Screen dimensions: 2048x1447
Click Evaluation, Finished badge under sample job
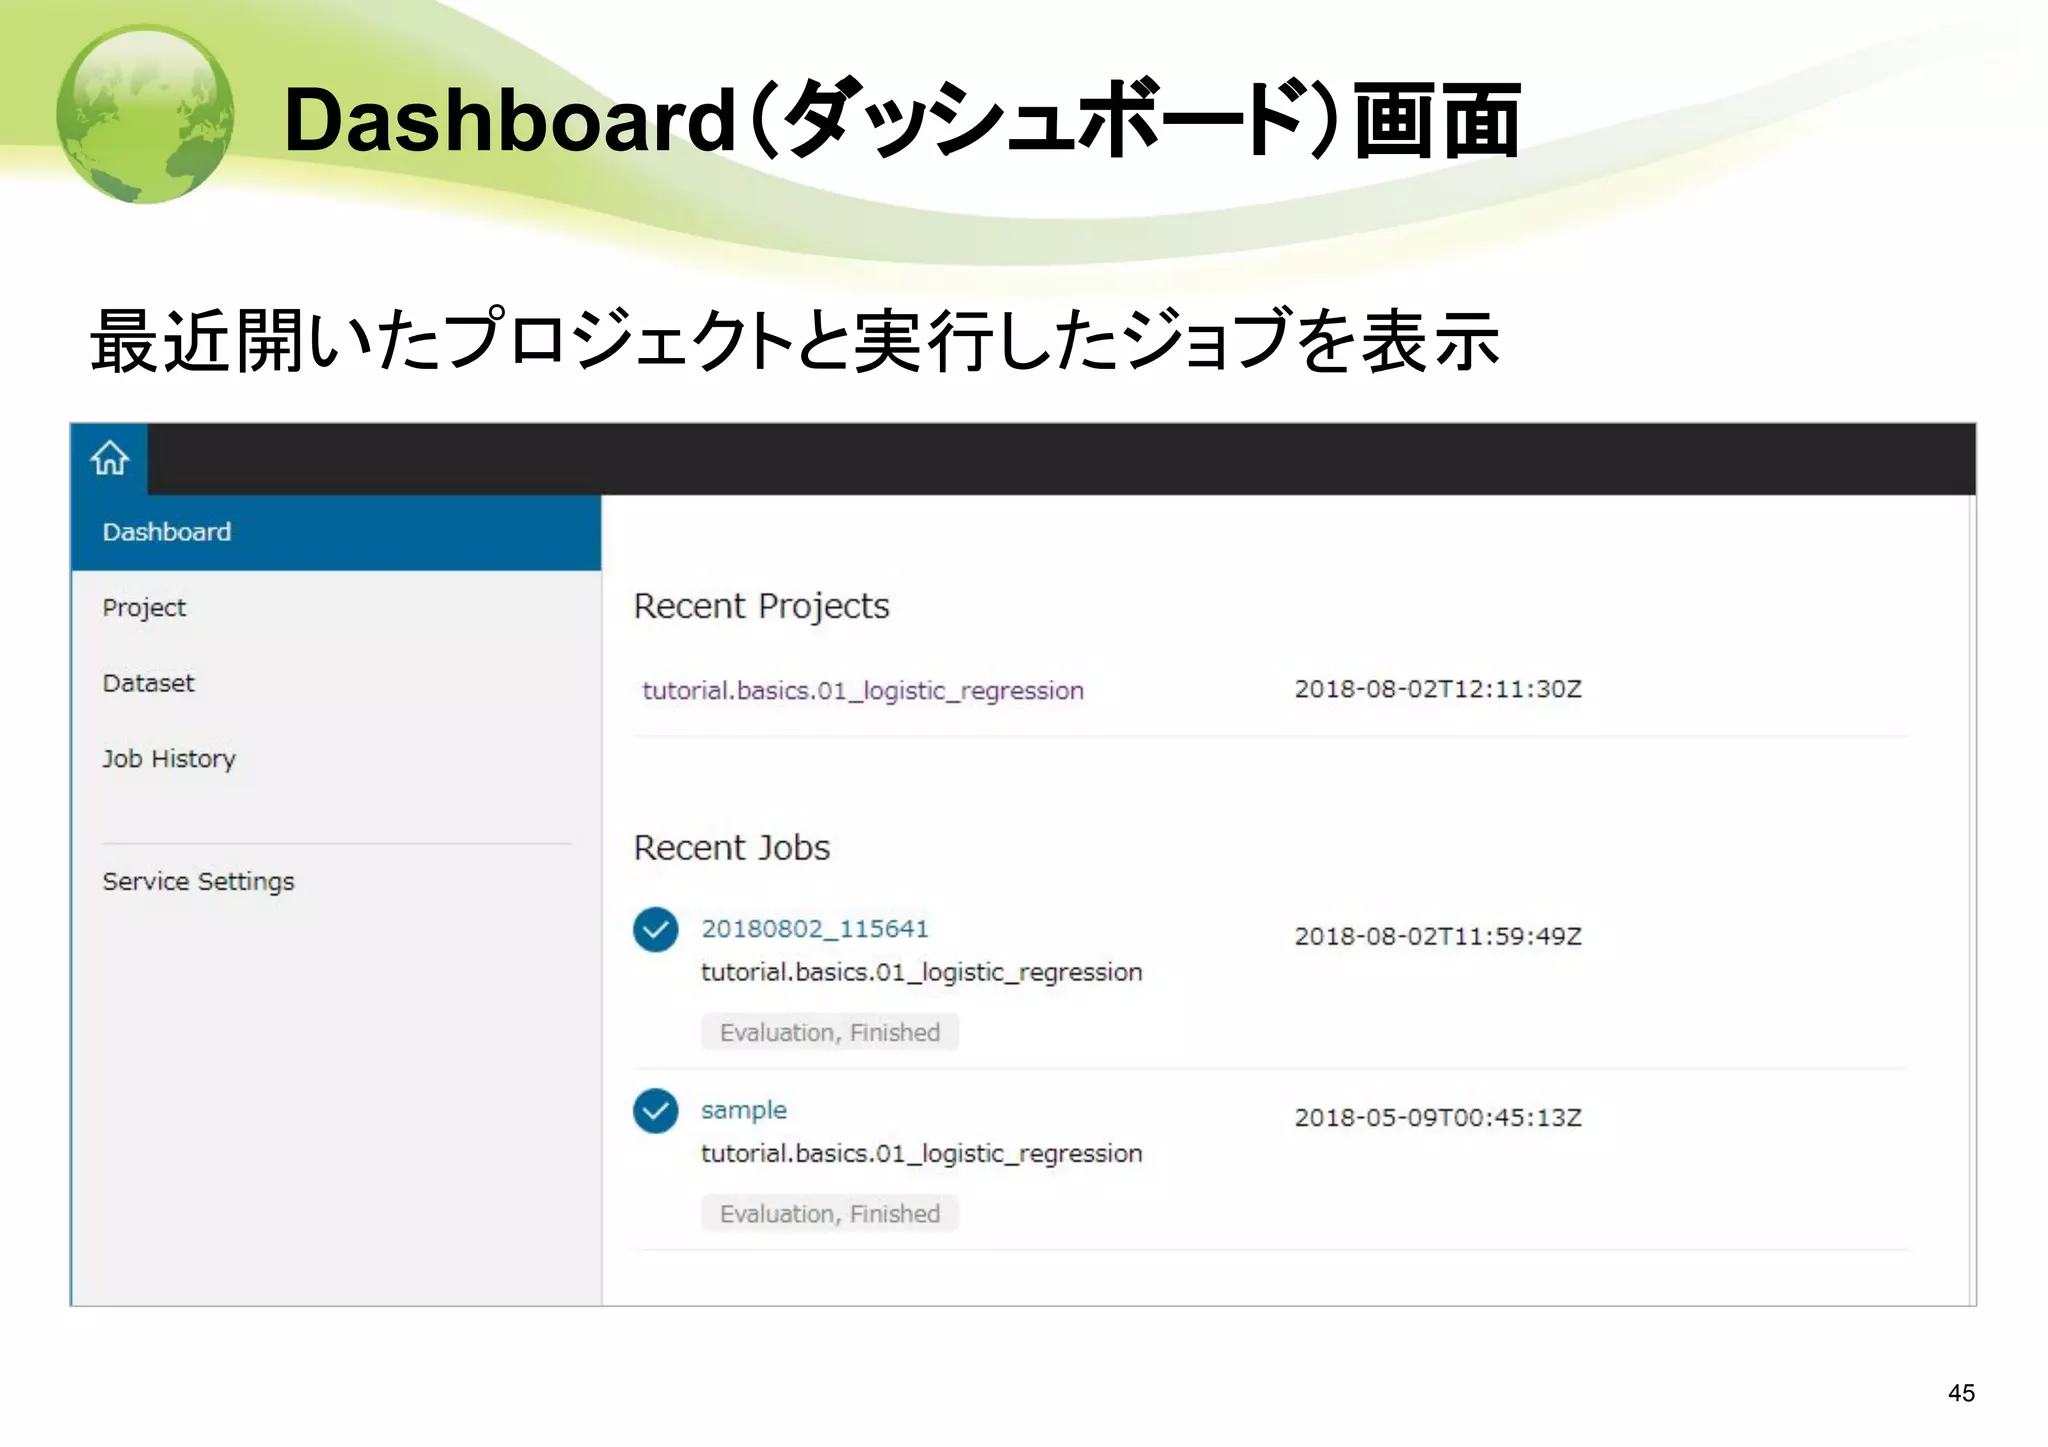click(x=830, y=1213)
